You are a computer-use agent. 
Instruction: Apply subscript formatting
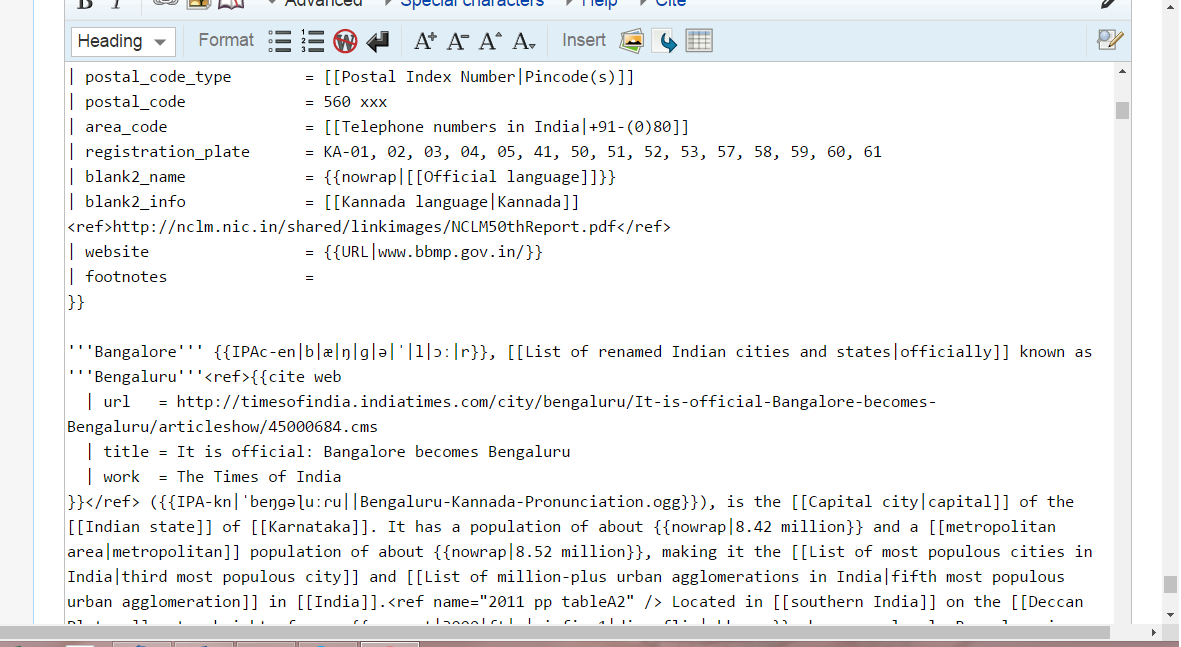point(523,41)
